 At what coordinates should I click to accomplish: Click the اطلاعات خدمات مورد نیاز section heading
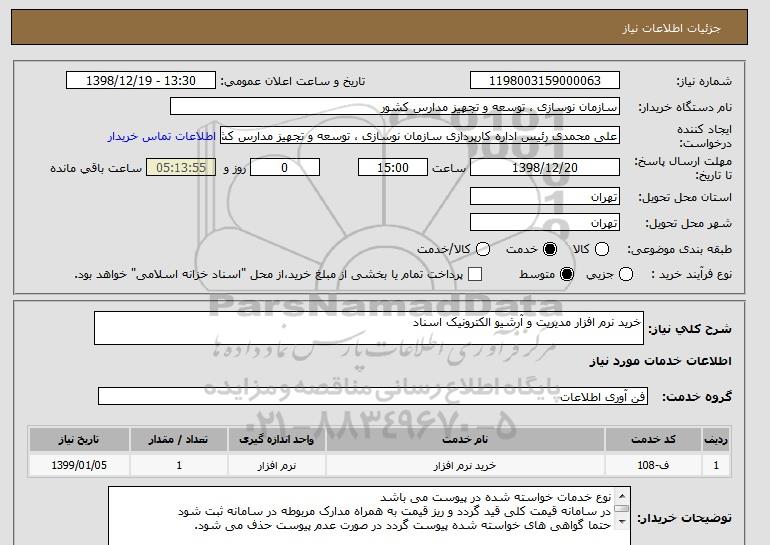[x=660, y=361]
